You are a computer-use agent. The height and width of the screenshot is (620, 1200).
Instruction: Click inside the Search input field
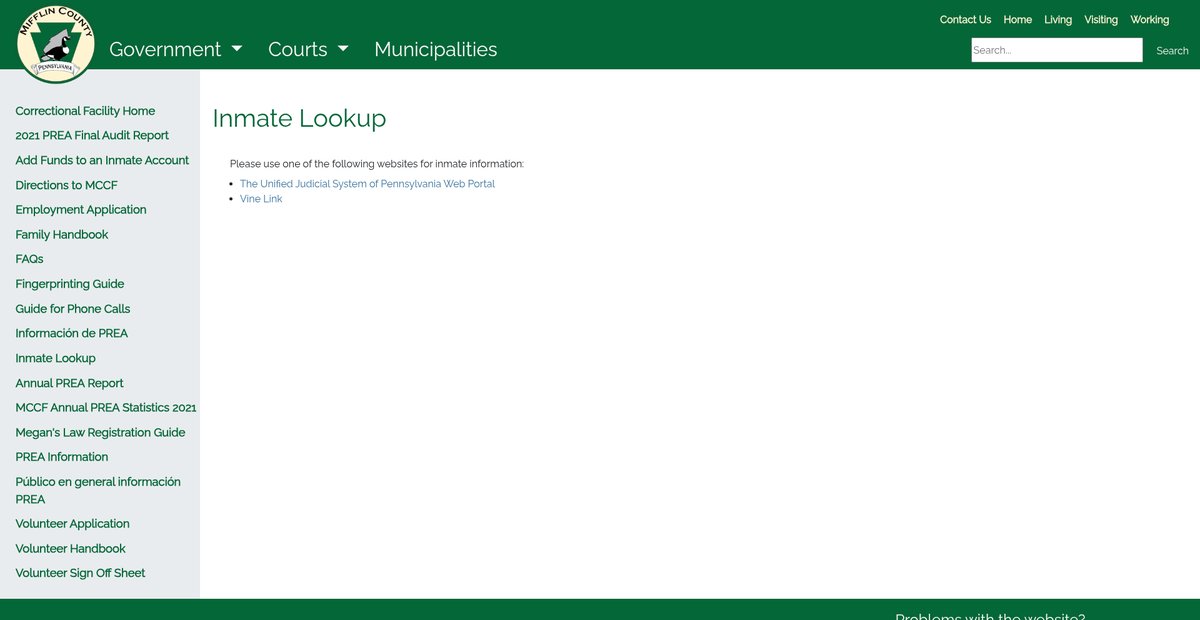(1056, 50)
